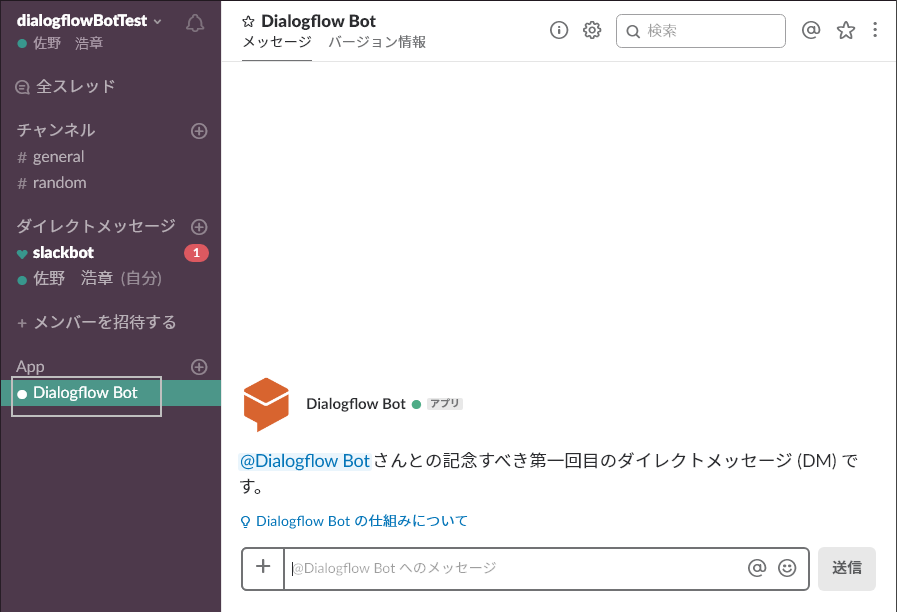Attach content with the plus in message box

tap(262, 568)
